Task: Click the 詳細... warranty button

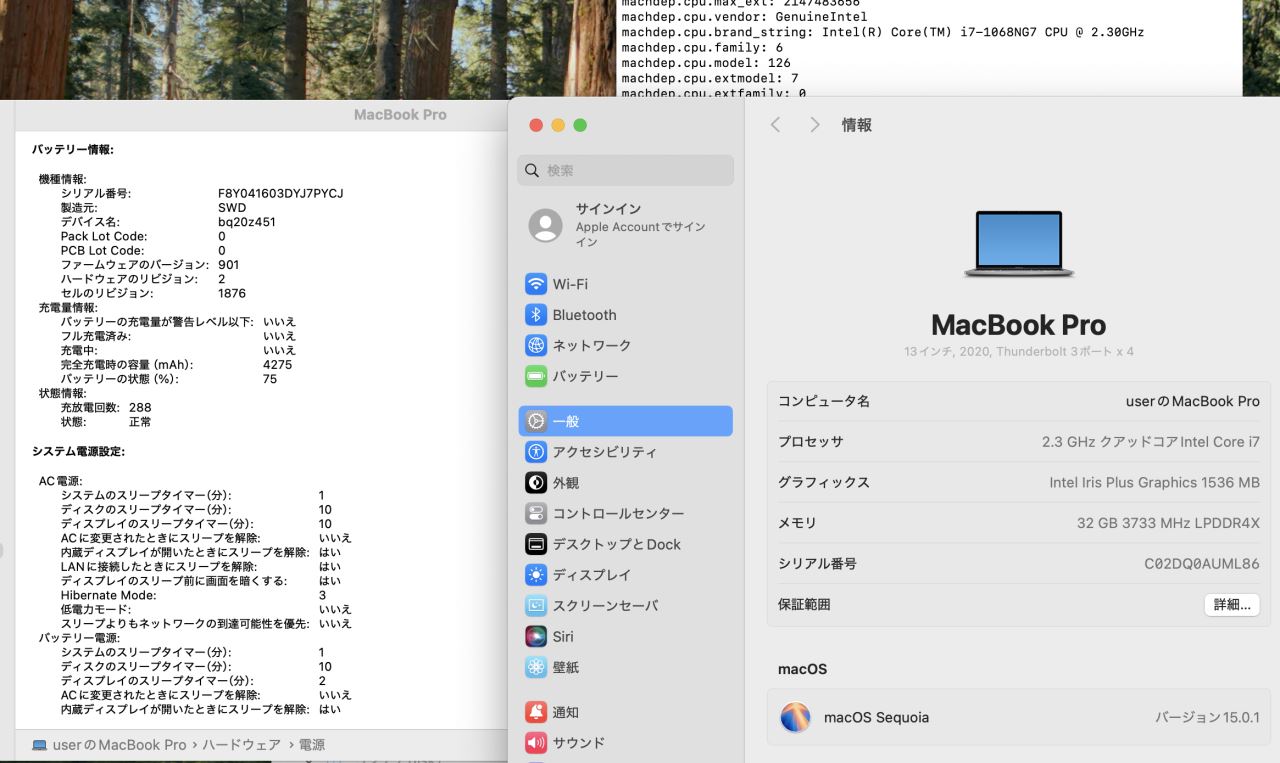Action: [1232, 605]
